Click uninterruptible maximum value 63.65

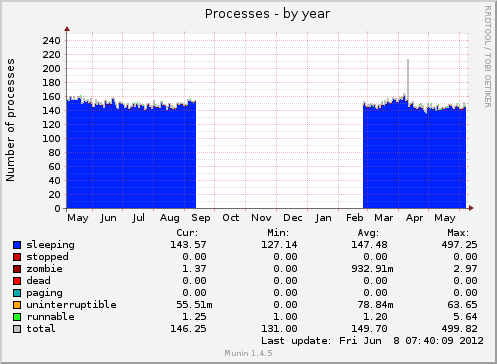pos(462,305)
